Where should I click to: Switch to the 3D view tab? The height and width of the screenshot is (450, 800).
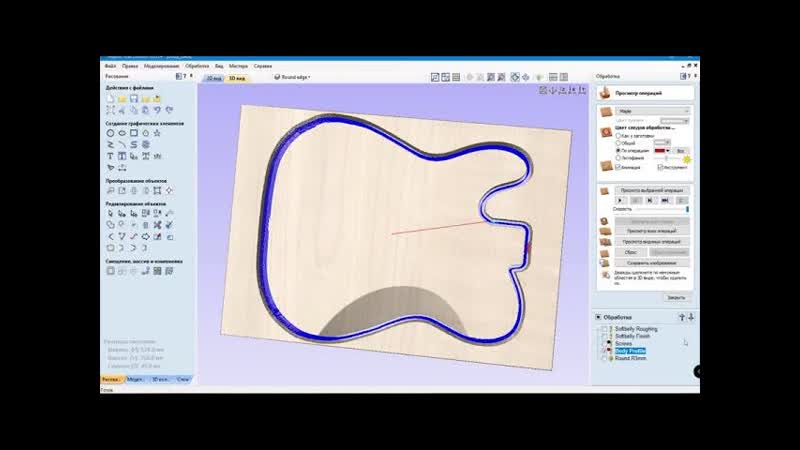(237, 79)
